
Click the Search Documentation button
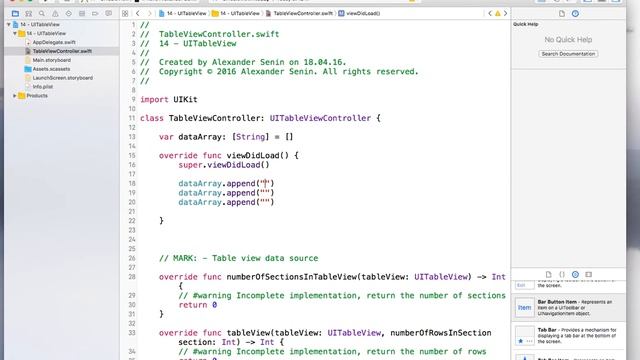click(x=568, y=54)
